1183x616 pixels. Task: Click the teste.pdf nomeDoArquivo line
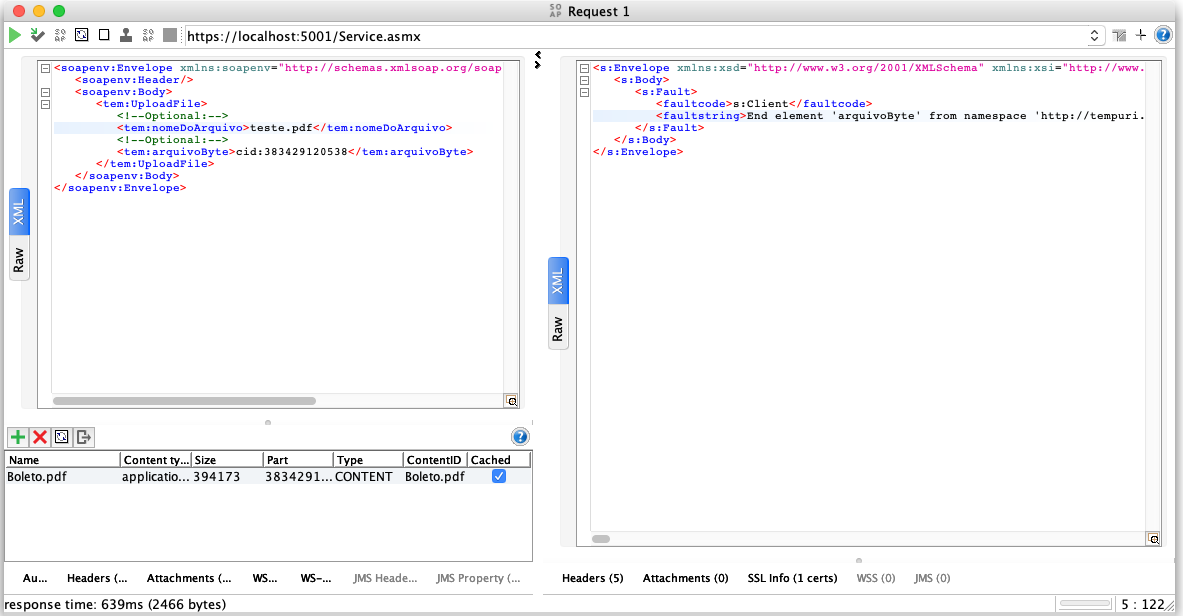point(284,128)
